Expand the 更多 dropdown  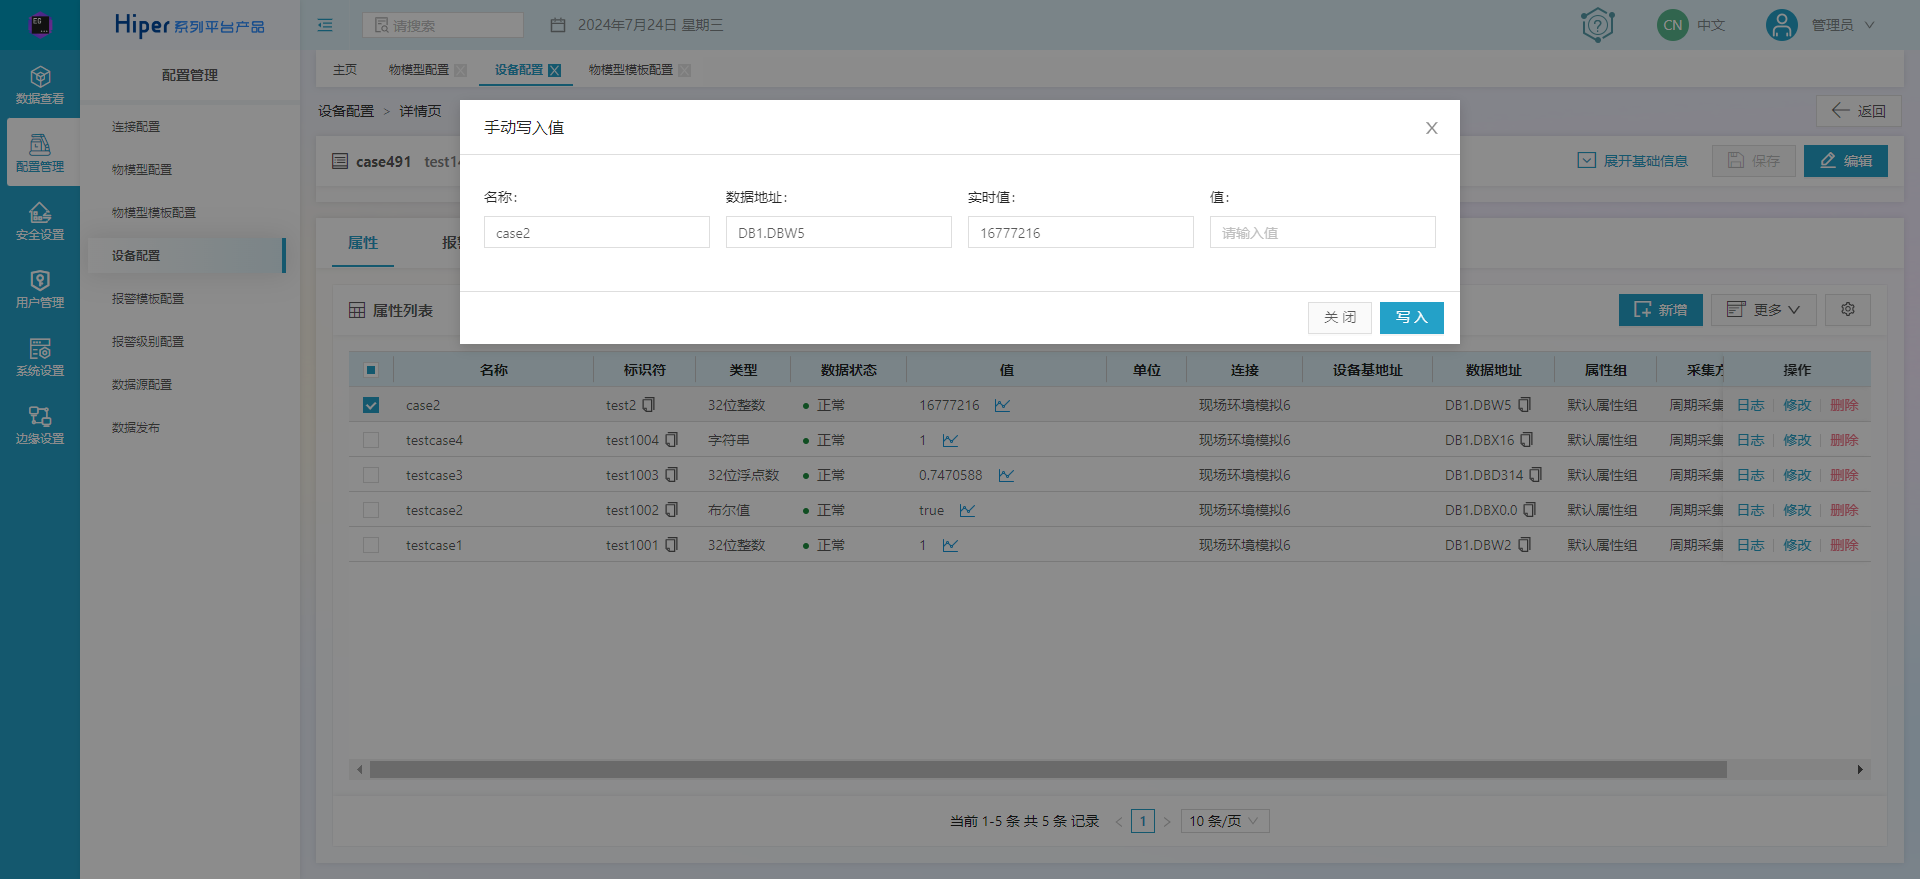pos(1763,310)
